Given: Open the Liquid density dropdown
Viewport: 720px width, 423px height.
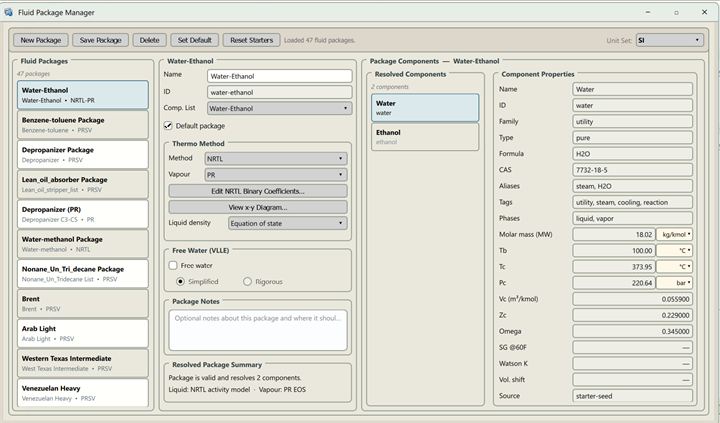Looking at the screenshot, I should pyautogui.click(x=287, y=223).
